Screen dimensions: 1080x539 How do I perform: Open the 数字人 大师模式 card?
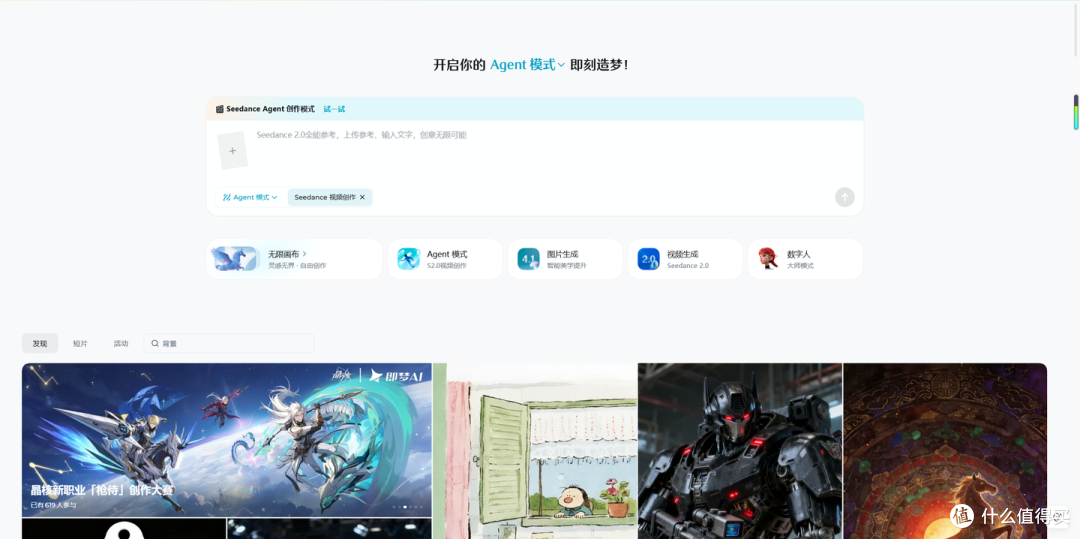[x=805, y=259]
